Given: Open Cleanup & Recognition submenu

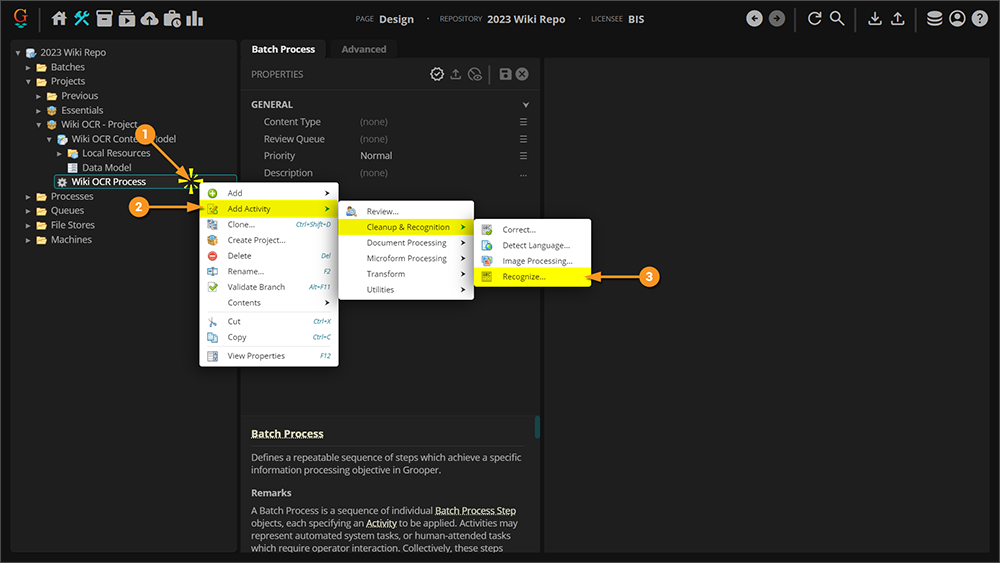Looking at the screenshot, I should tap(406, 227).
